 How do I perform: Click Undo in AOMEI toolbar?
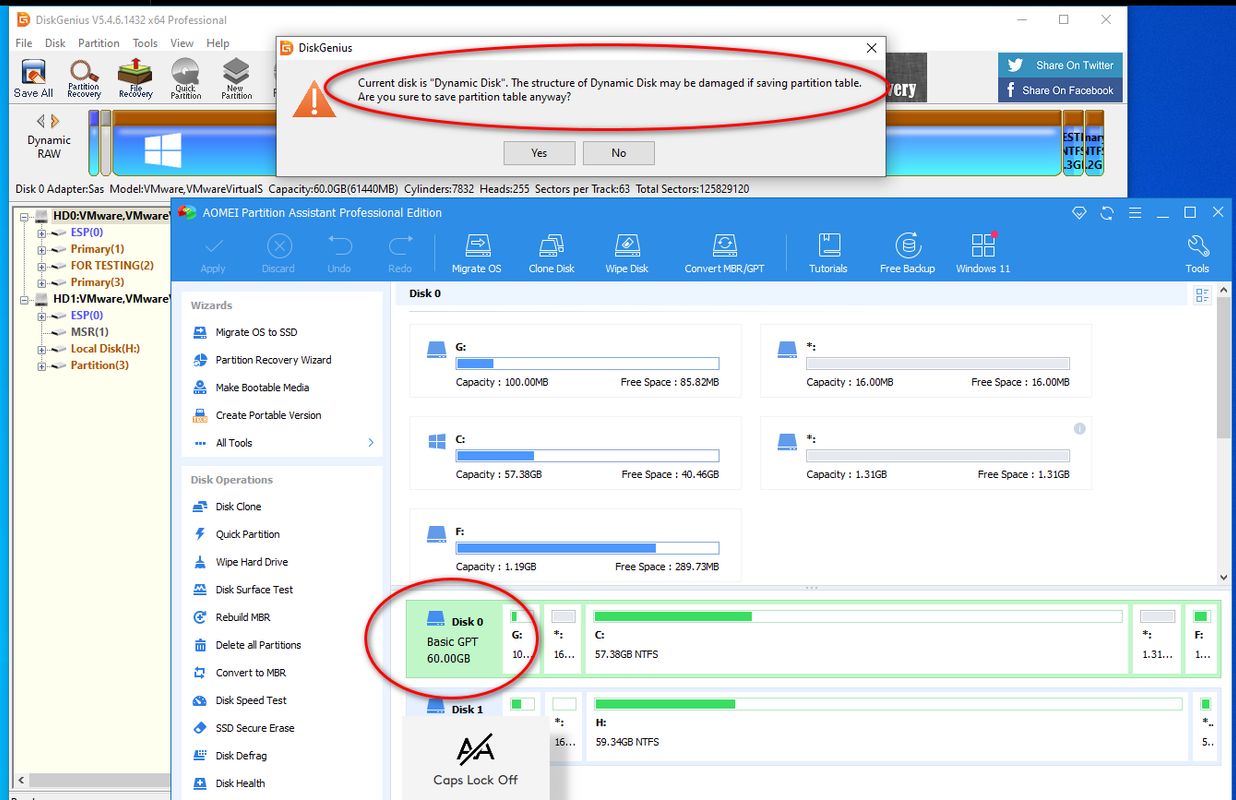(339, 254)
